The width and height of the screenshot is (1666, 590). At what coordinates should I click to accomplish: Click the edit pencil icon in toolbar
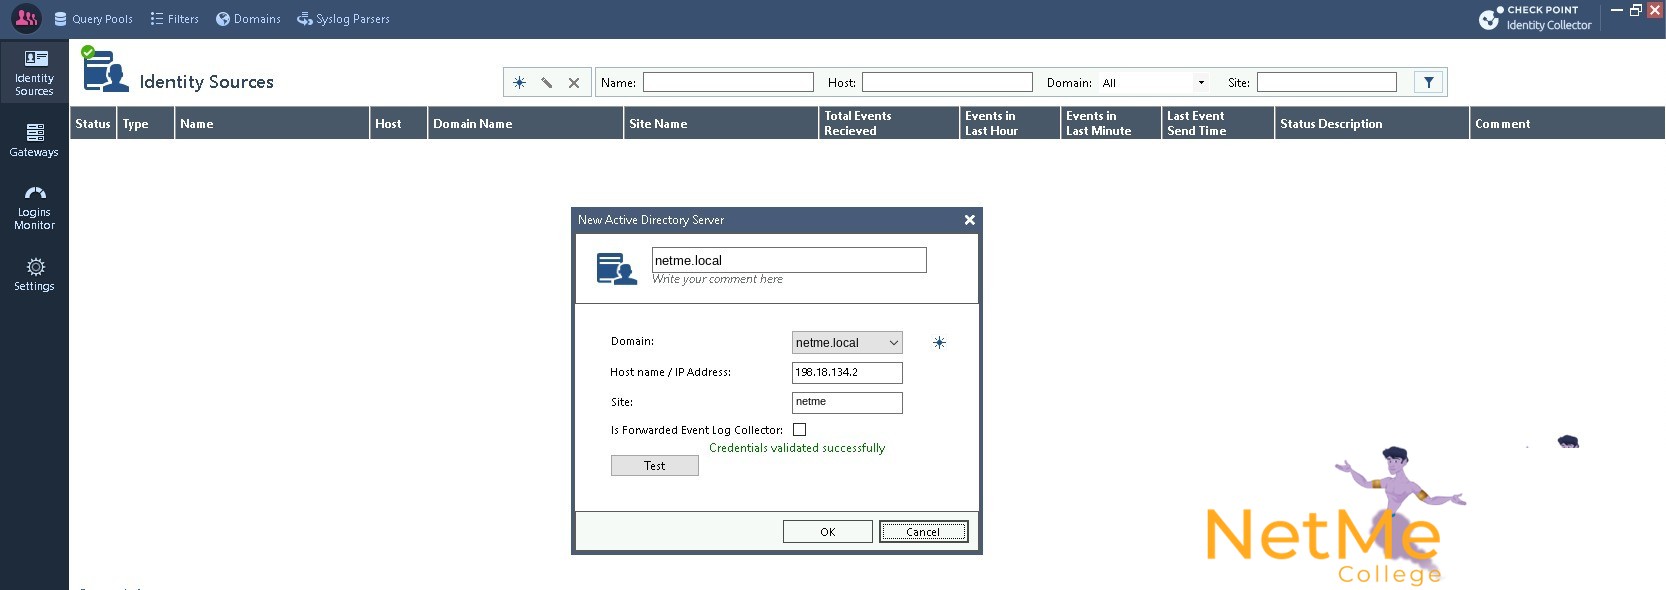coord(546,83)
